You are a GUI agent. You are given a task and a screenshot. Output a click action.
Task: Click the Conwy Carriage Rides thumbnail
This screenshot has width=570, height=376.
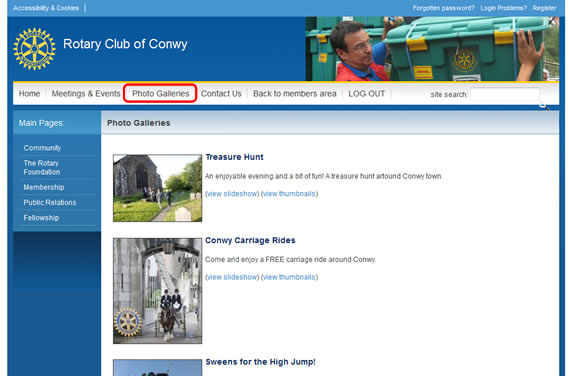[157, 291]
